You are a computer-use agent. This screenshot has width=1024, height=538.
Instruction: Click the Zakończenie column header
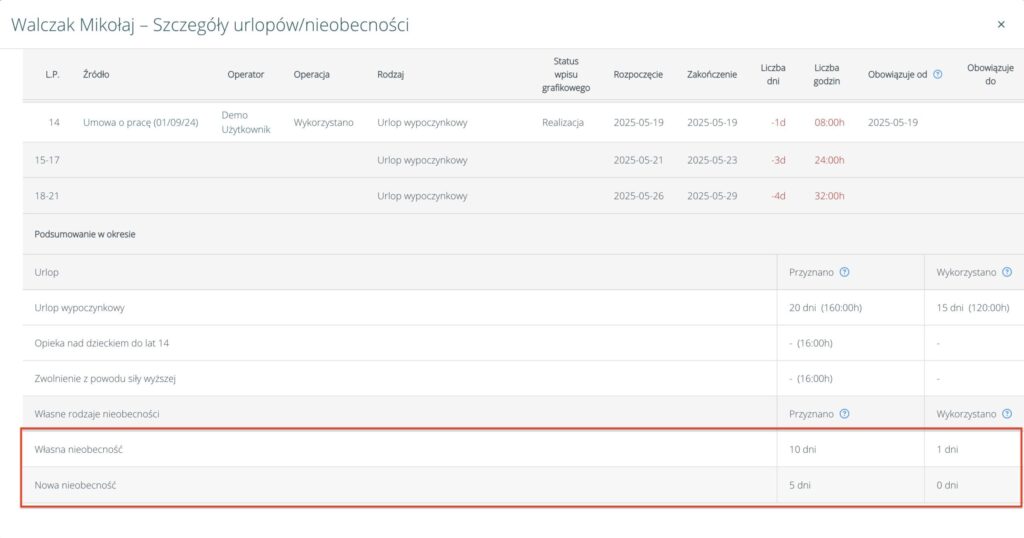click(x=712, y=74)
